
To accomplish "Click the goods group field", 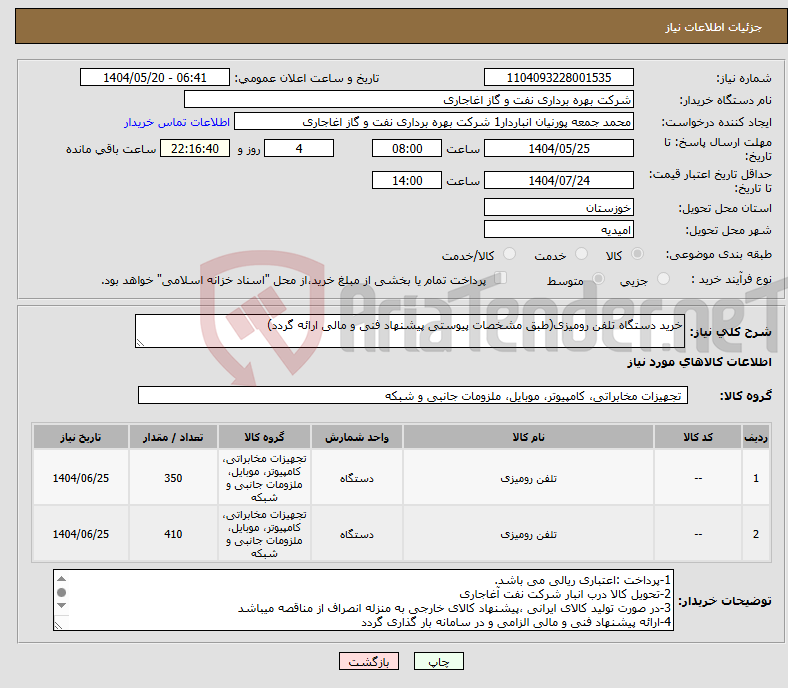I will tap(413, 395).
